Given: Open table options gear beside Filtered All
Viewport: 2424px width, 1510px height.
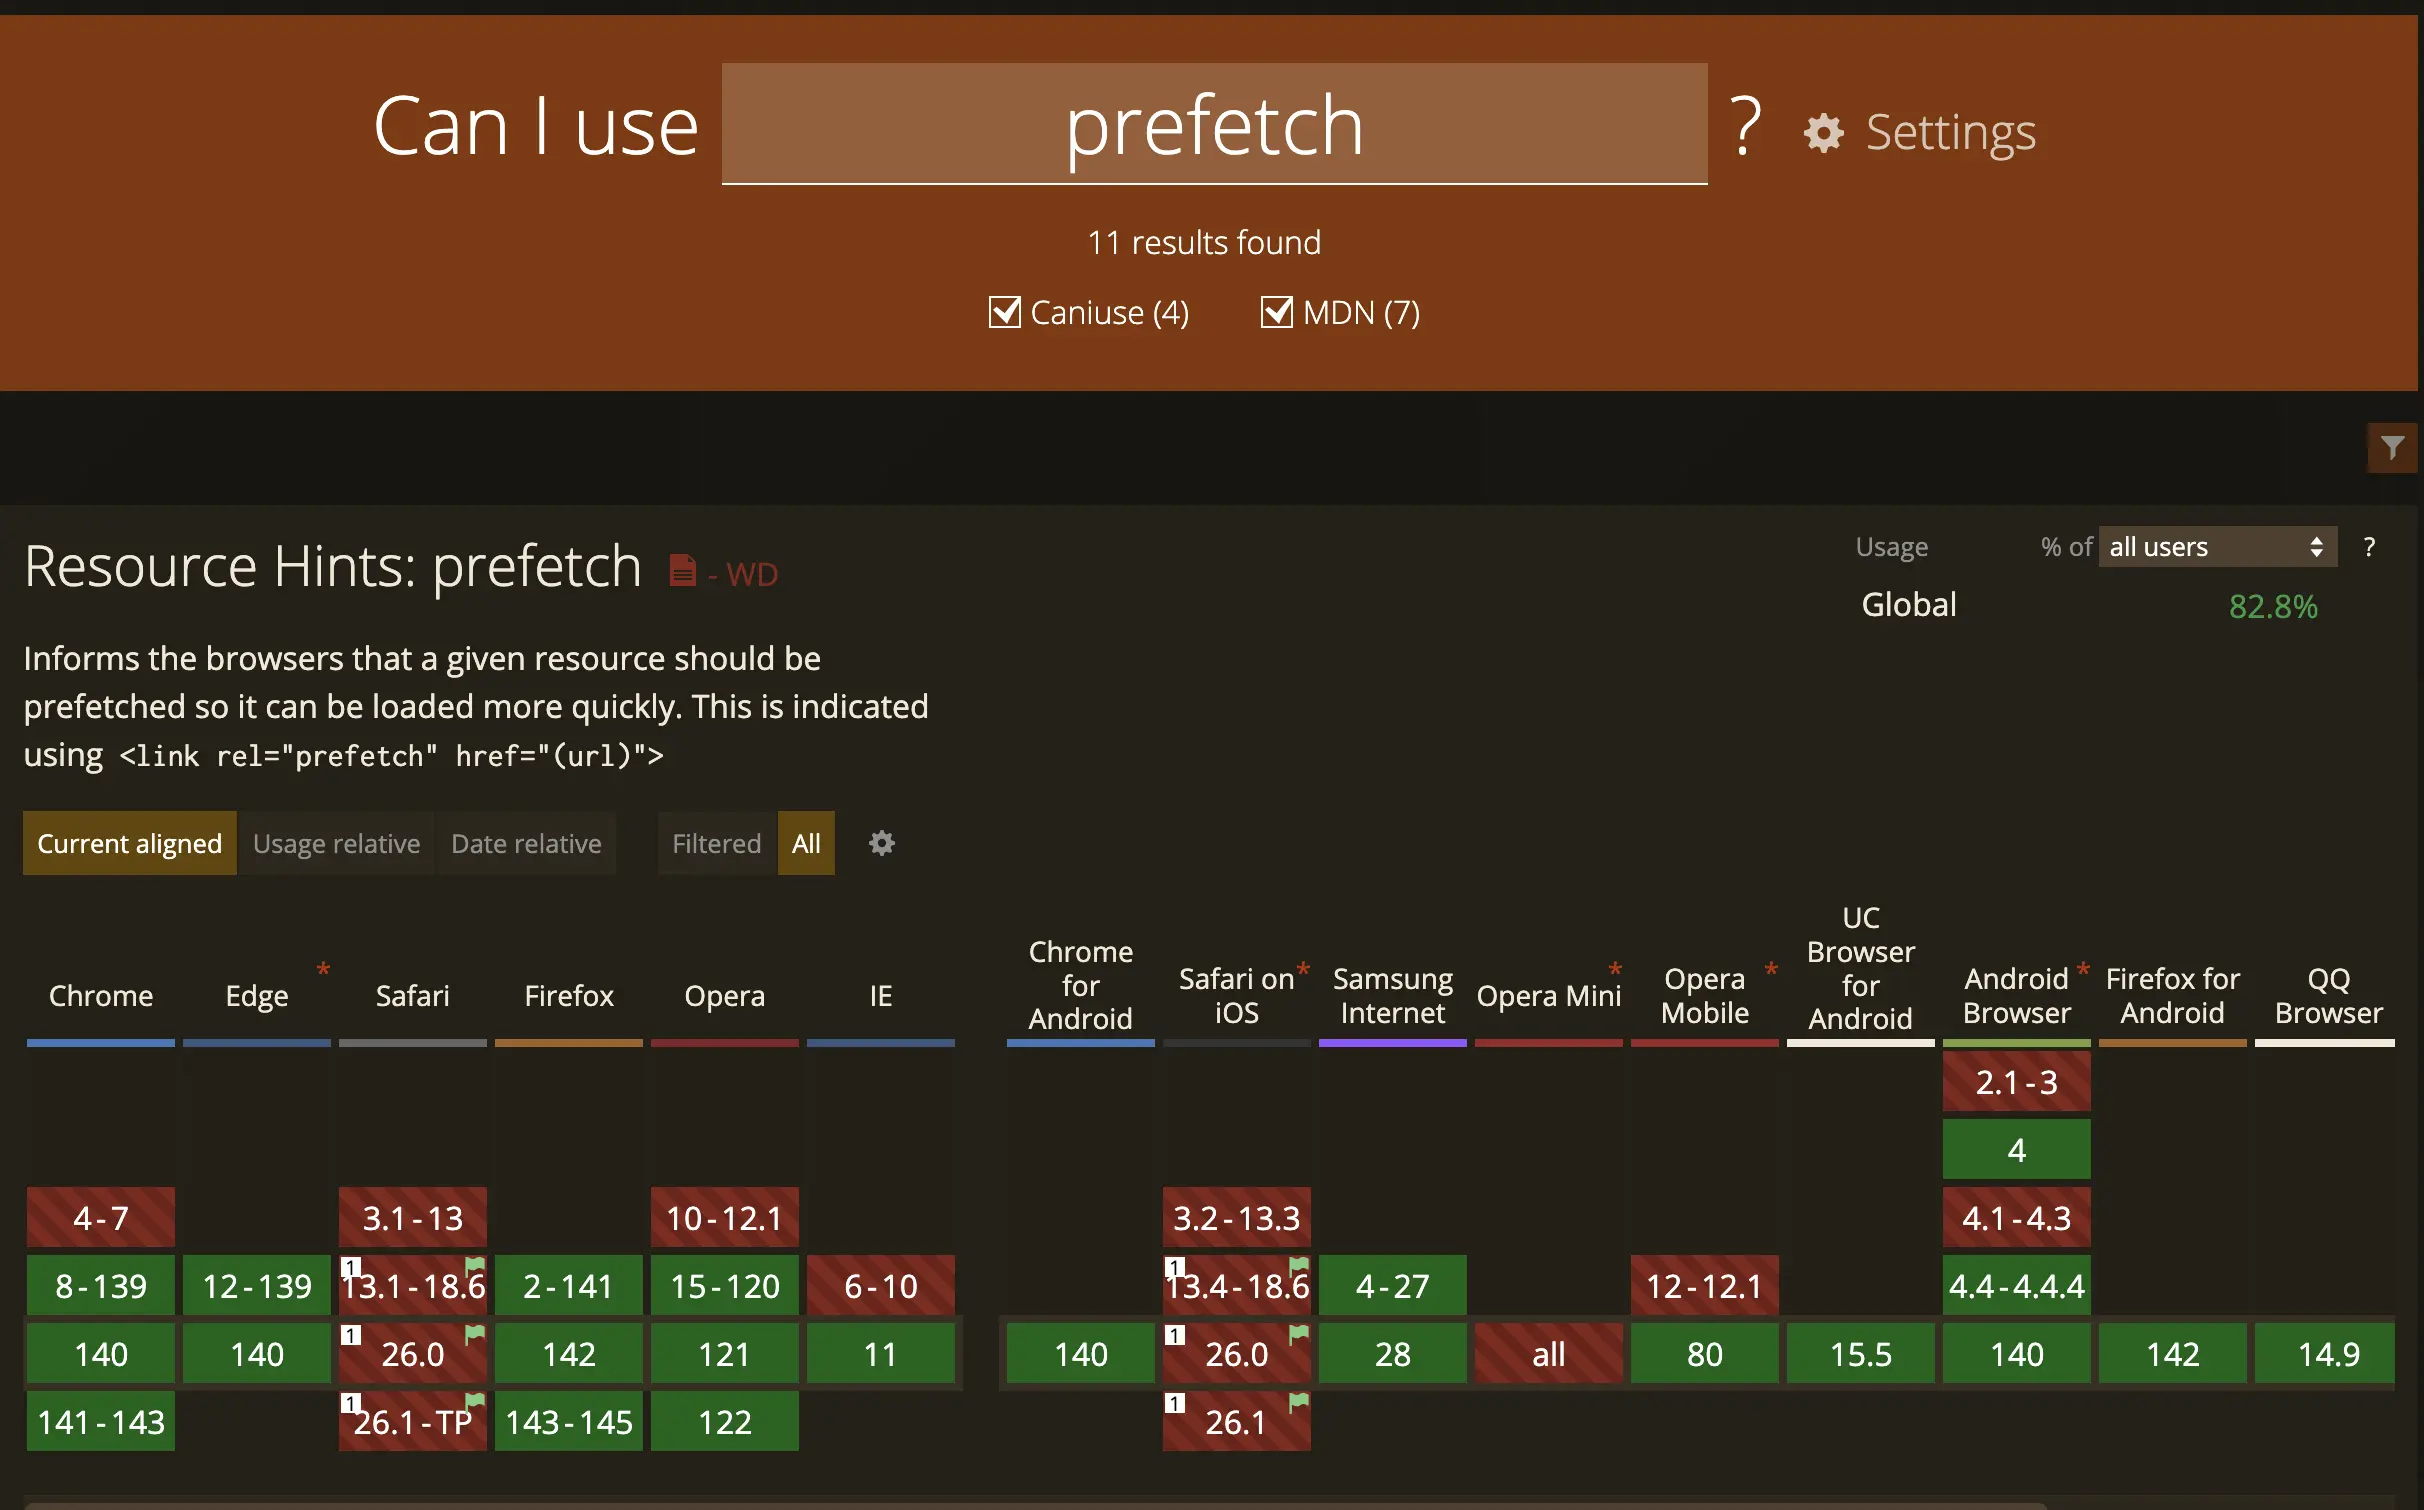Looking at the screenshot, I should 881,843.
